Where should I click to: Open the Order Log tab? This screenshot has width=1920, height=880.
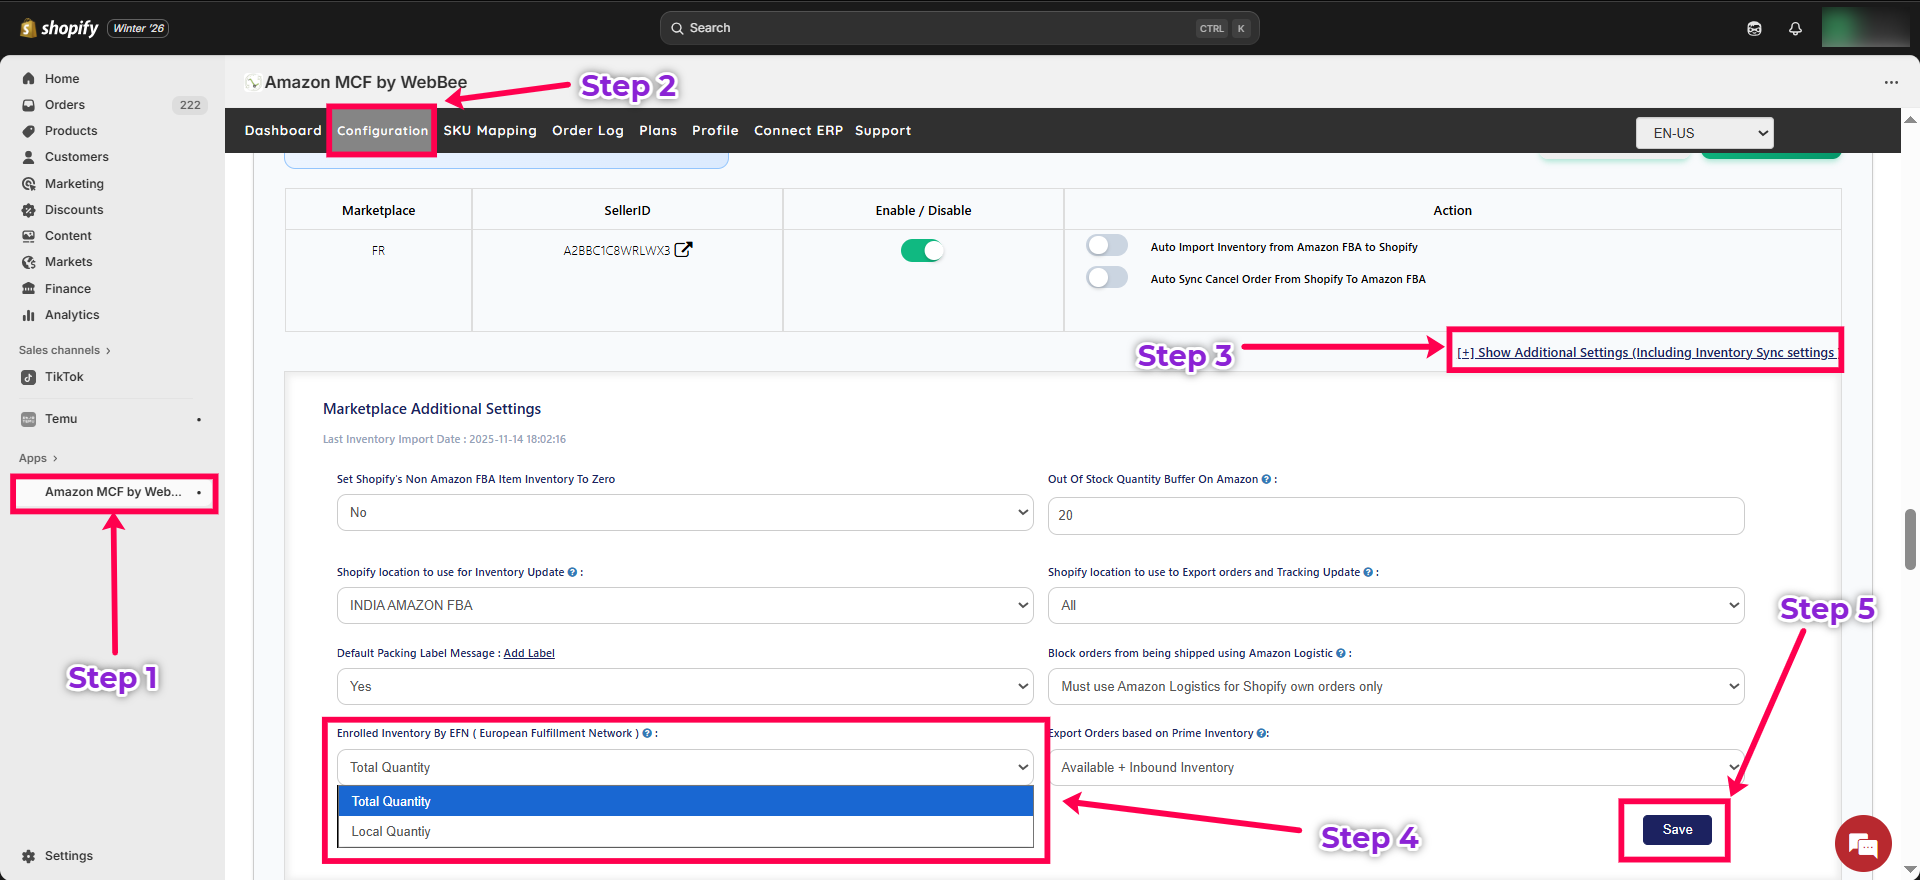pos(587,131)
